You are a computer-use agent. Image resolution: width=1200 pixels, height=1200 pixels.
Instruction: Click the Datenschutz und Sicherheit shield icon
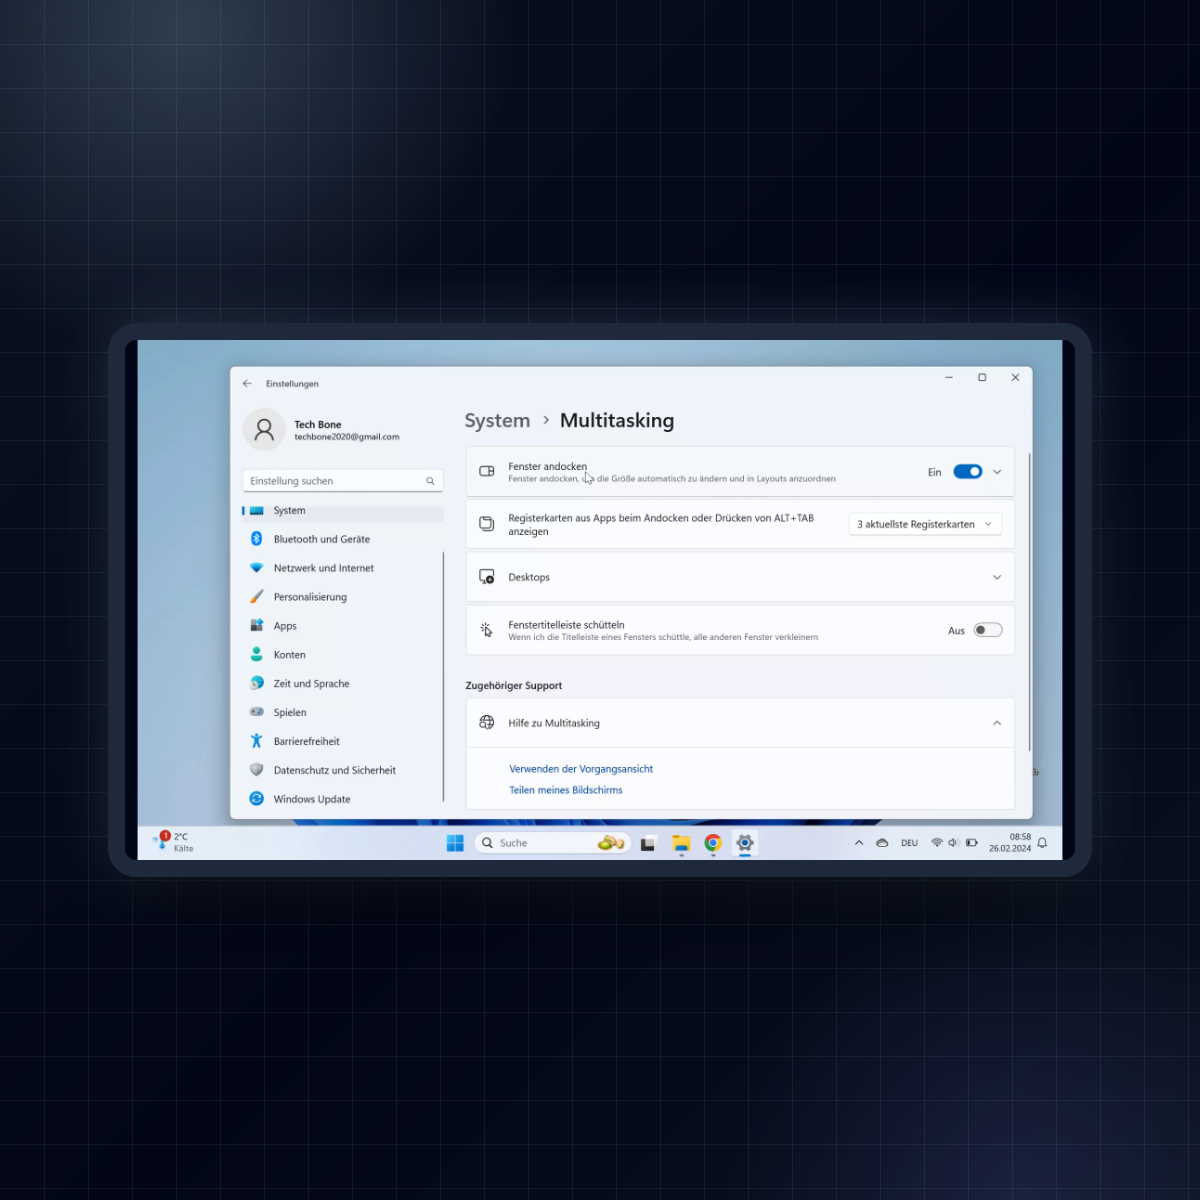(256, 770)
